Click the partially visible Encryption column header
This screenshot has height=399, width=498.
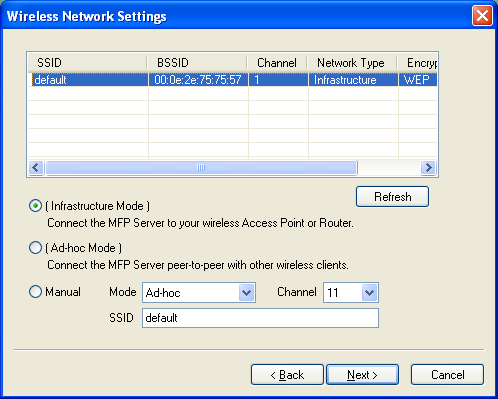(417, 63)
